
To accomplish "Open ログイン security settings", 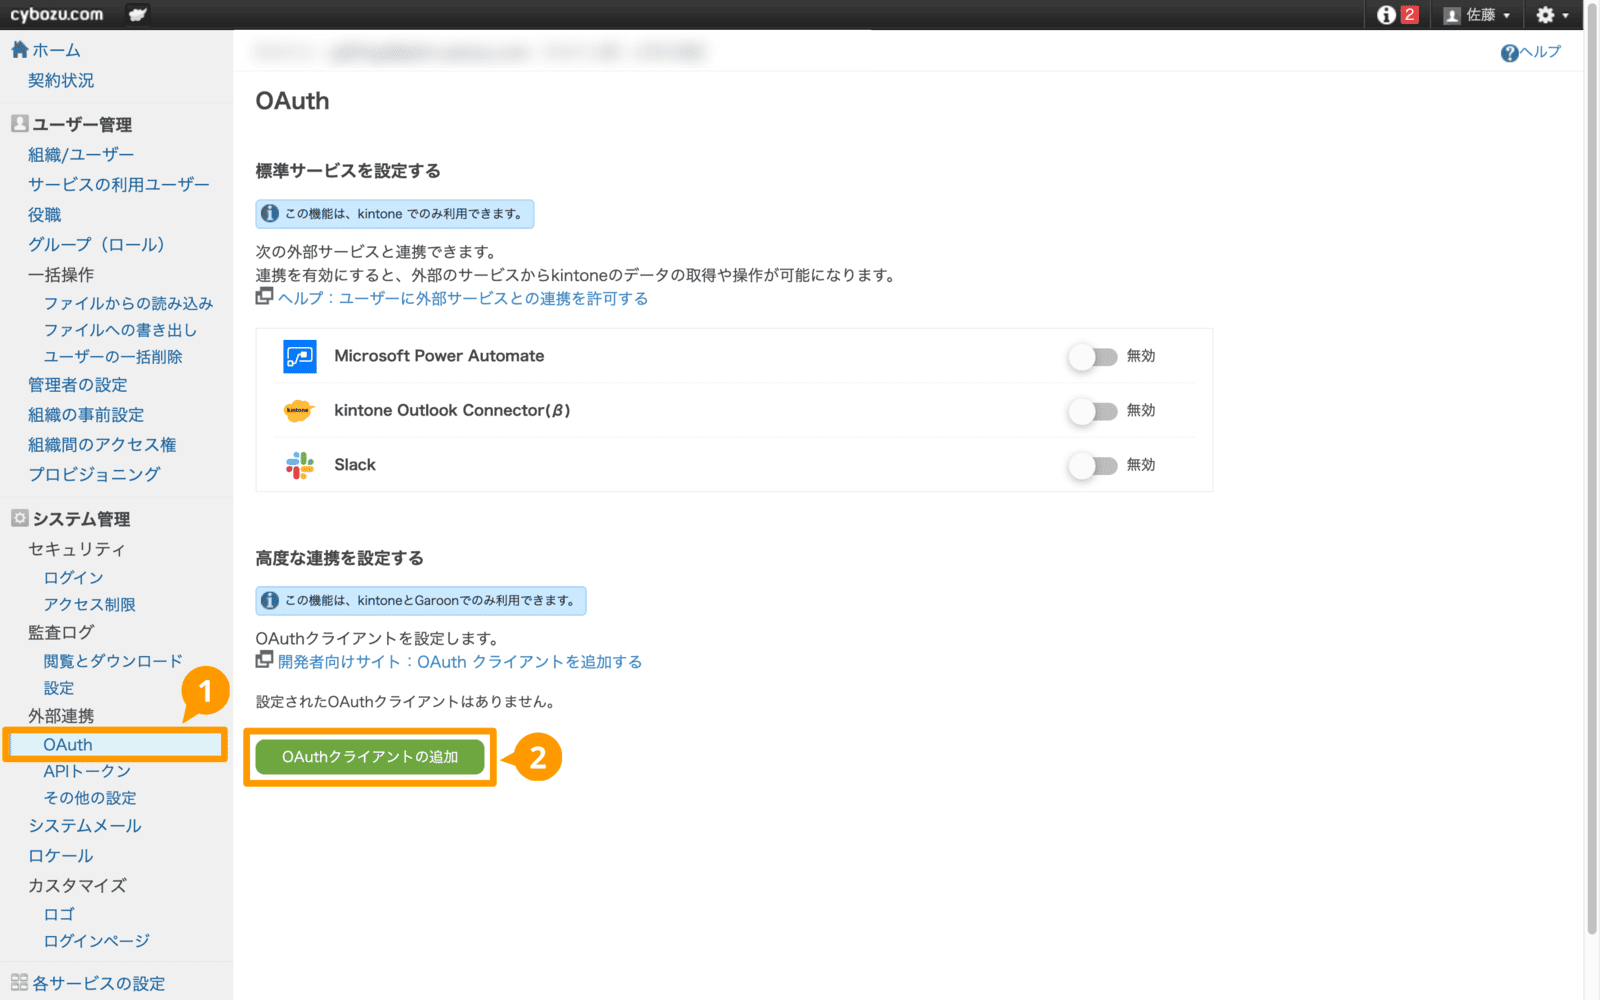I will (x=73, y=578).
